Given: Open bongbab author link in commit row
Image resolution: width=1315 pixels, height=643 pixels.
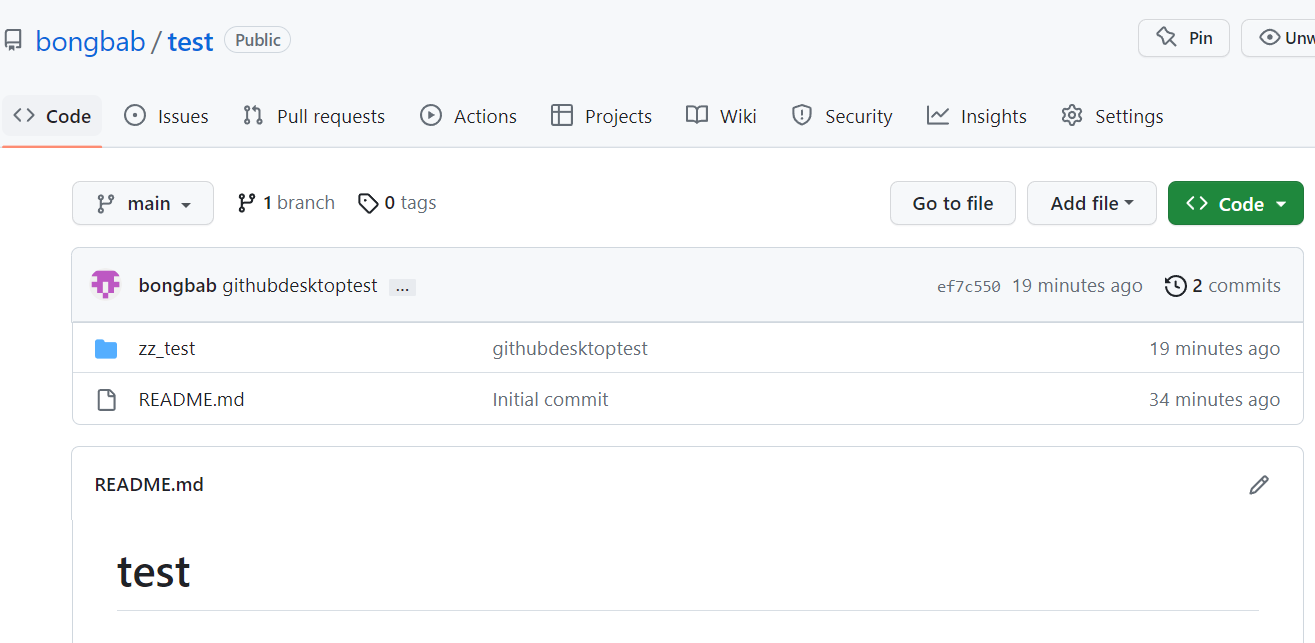Looking at the screenshot, I should 177,285.
